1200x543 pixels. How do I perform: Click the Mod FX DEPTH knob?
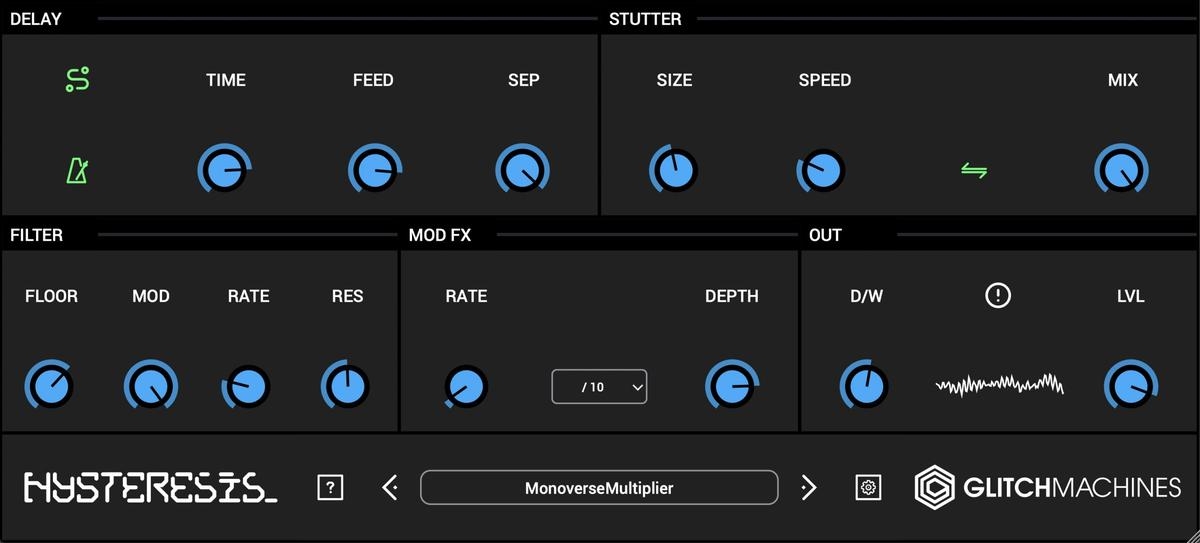[731, 386]
